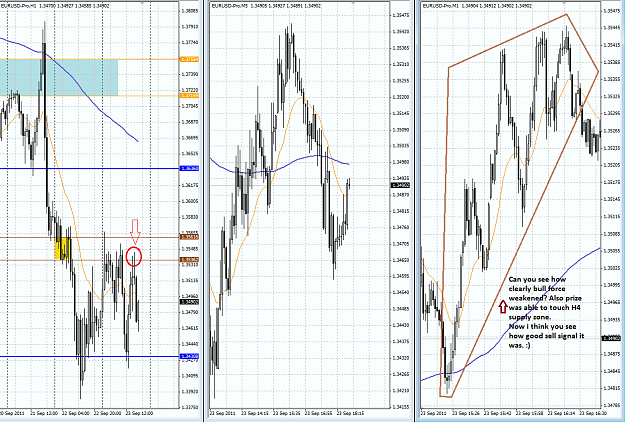625x422 pixels.
Task: Select the bull force text annotation on M1
Action: point(545,312)
